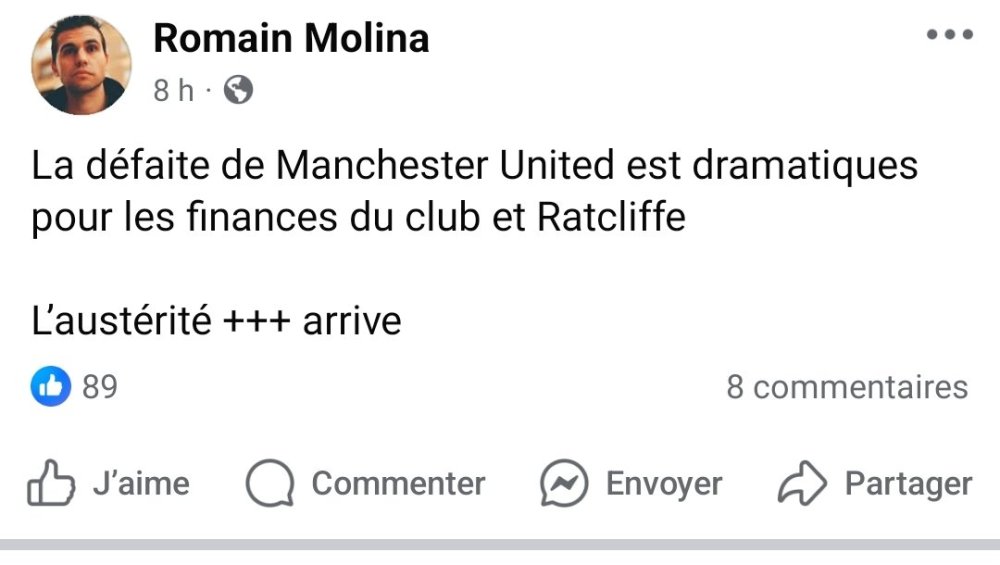Click the blue like reaction icon
Screen dimensions: 1000x565
[50, 387]
